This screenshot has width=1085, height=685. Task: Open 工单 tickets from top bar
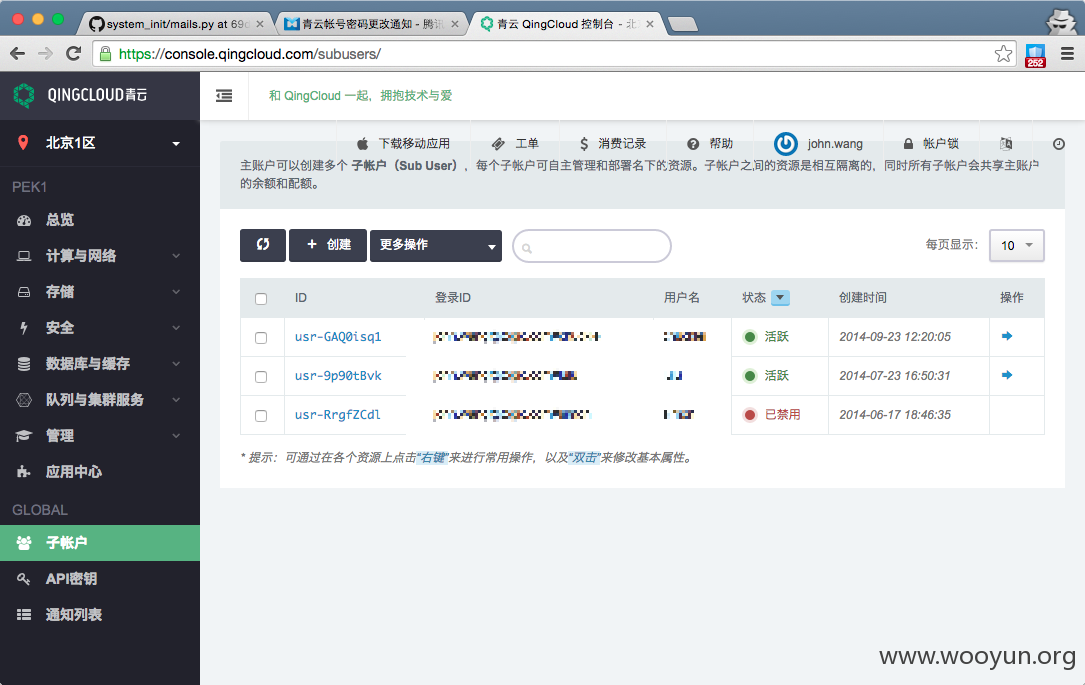tap(515, 144)
